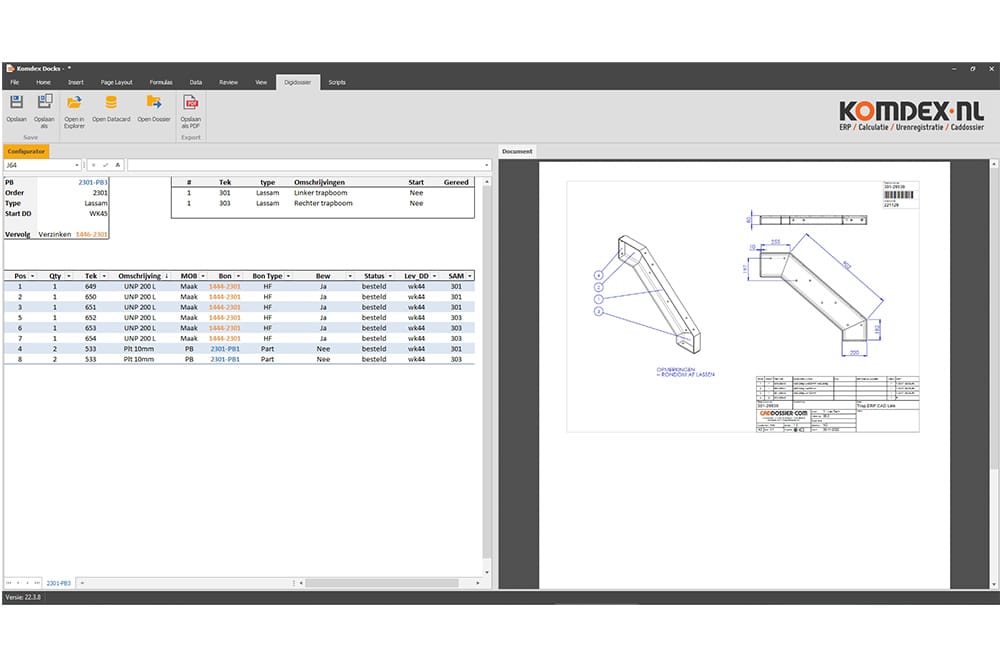
Task: Select the 'Linker trapboom' cell
Action: [x=321, y=193]
